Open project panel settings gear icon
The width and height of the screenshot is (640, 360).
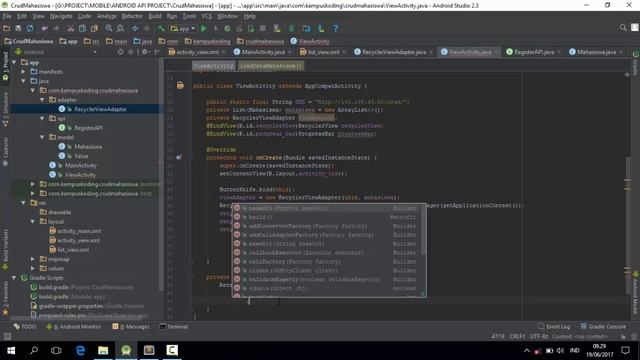point(144,52)
